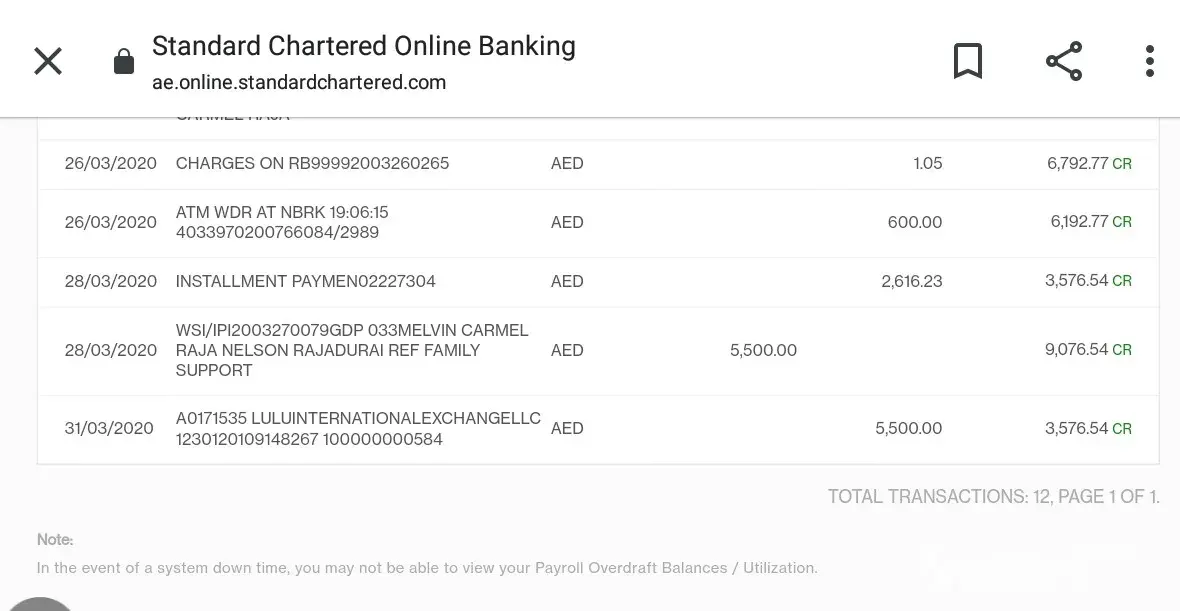1180x611 pixels.
Task: Click the 5,500.00 credit amount
Action: point(763,350)
